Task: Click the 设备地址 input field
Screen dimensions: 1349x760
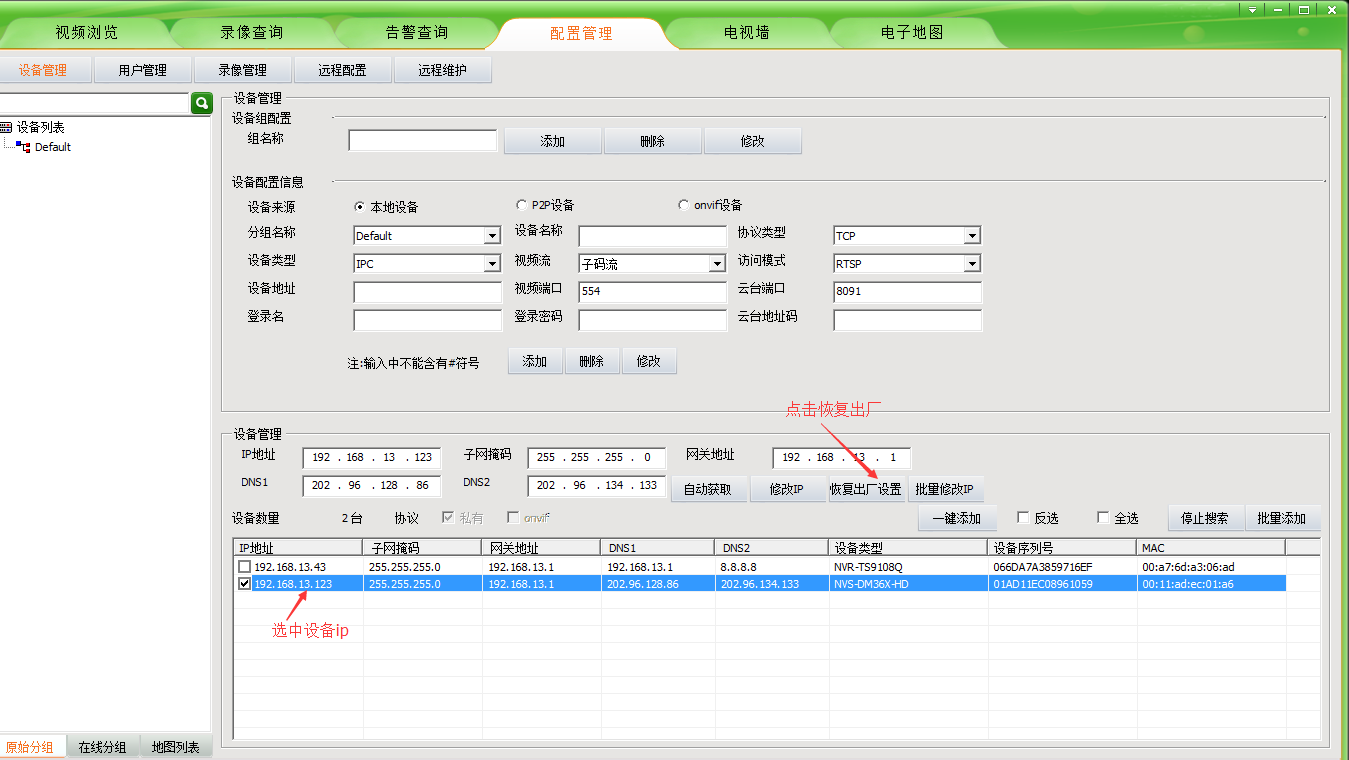Action: point(427,292)
